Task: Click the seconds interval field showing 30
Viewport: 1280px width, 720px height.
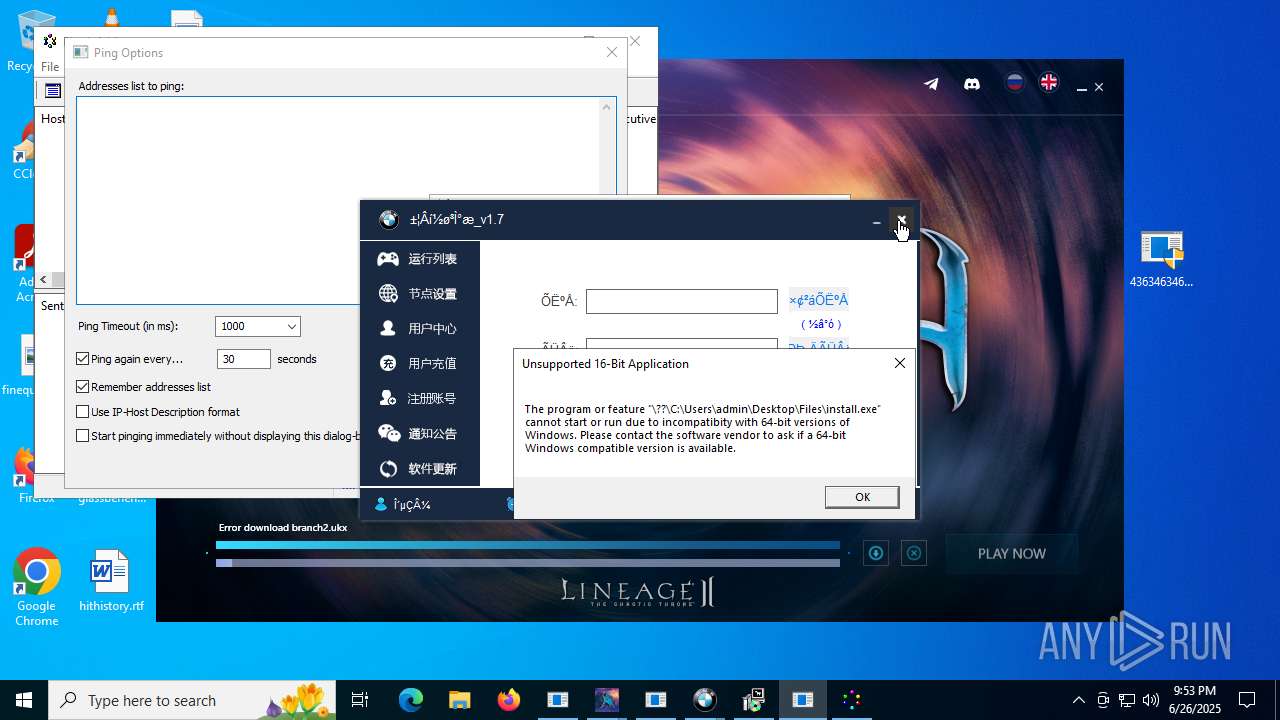Action: [243, 359]
